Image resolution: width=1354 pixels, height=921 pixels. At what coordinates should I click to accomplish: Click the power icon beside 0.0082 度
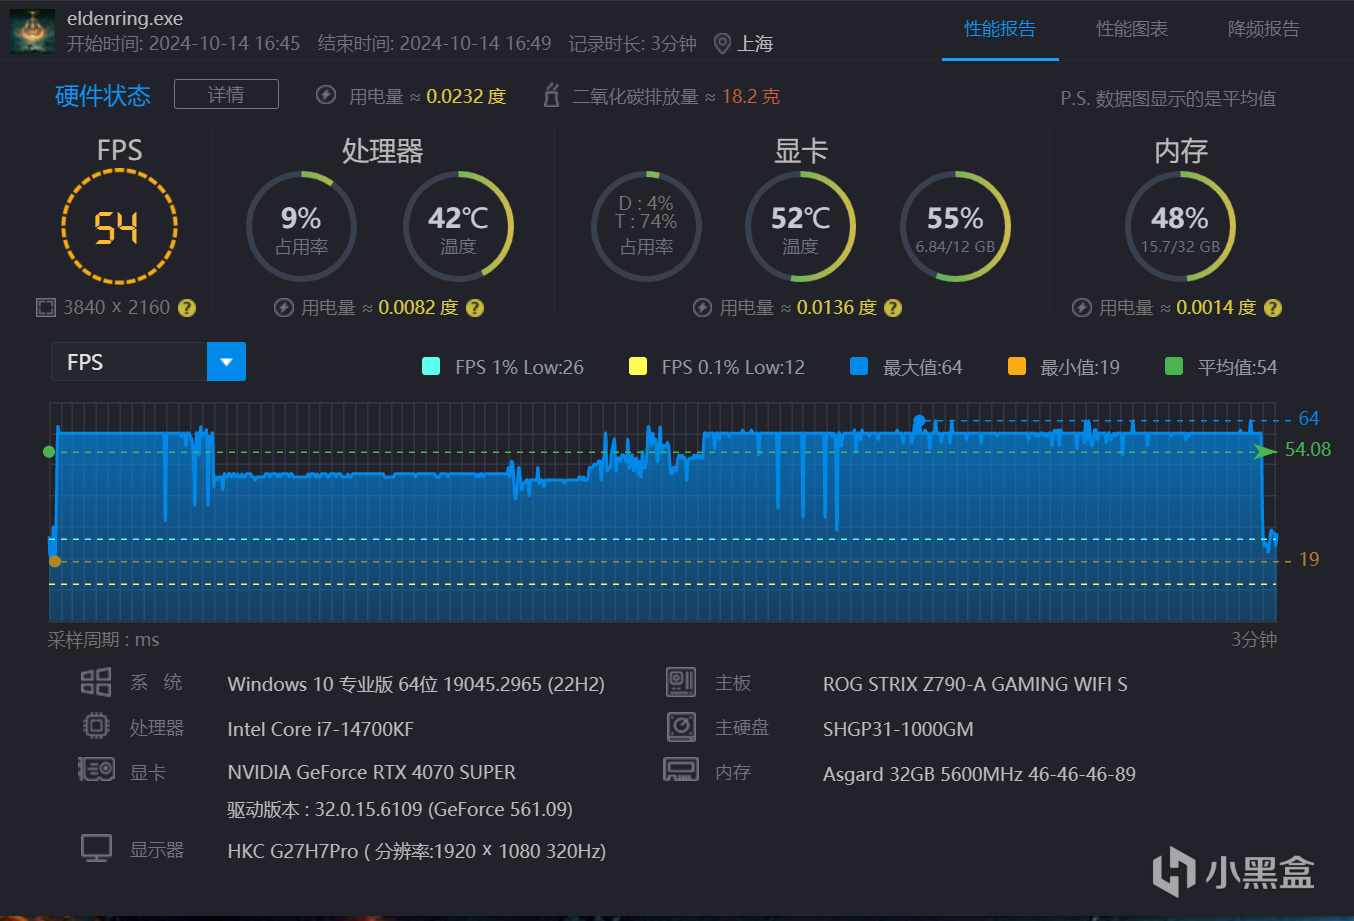(x=284, y=308)
